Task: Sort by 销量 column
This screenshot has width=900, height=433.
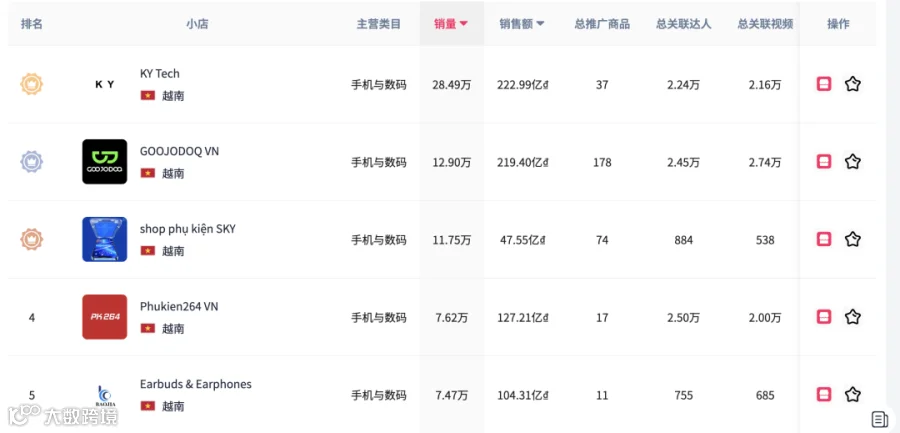Action: click(x=451, y=24)
